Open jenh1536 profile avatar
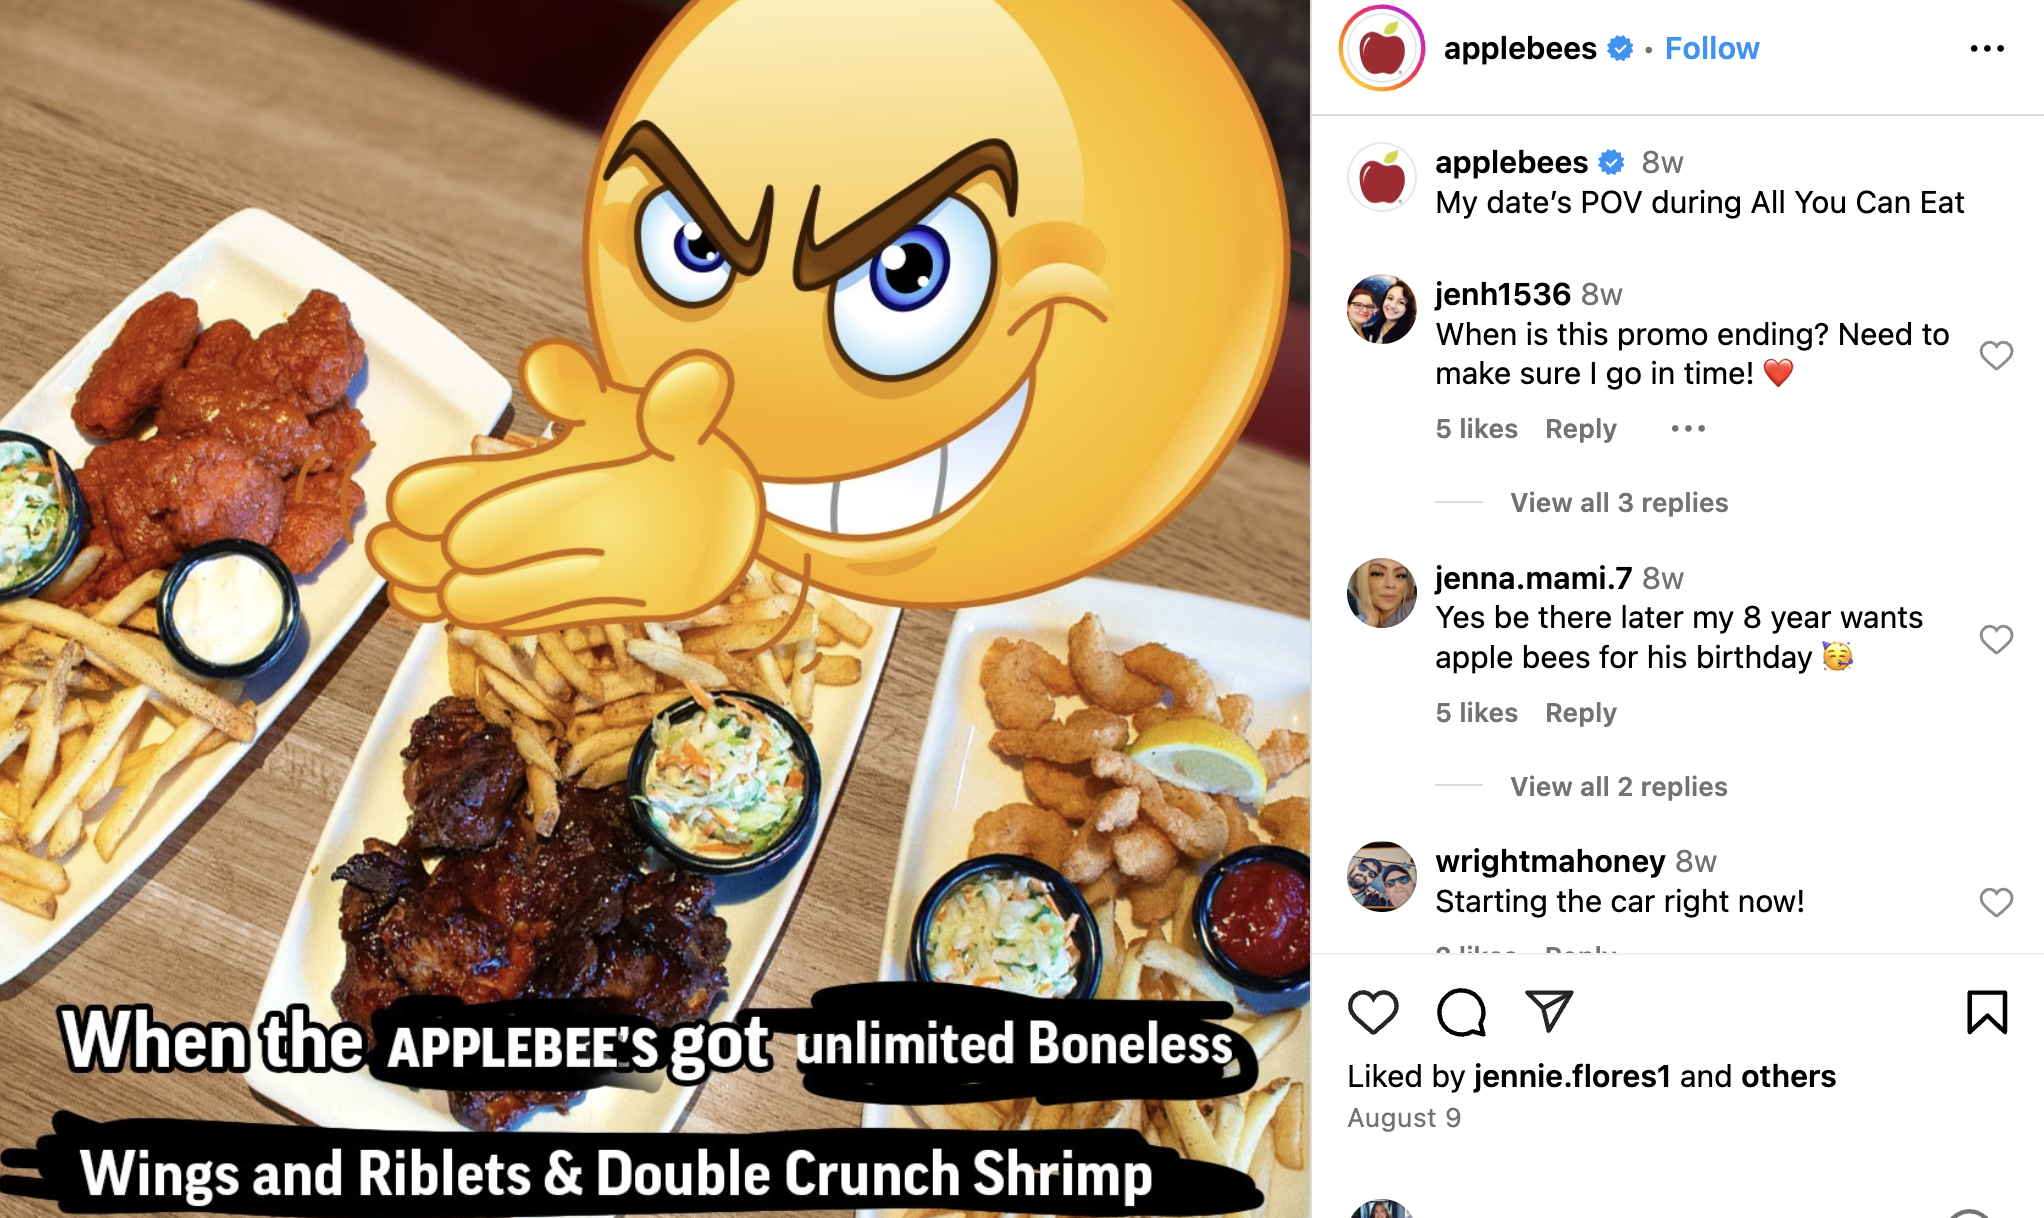The height and width of the screenshot is (1218, 2044). click(x=1381, y=309)
